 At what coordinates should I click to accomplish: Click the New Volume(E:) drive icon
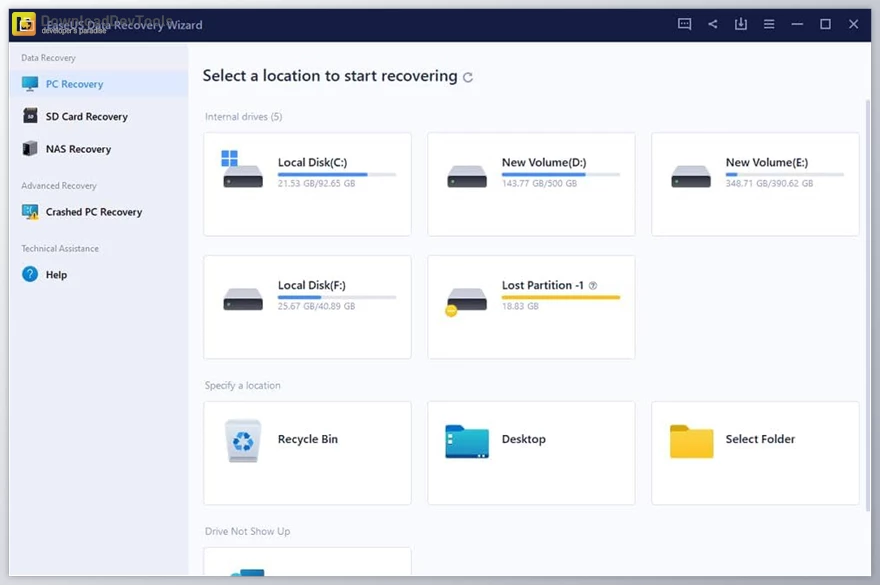(690, 176)
